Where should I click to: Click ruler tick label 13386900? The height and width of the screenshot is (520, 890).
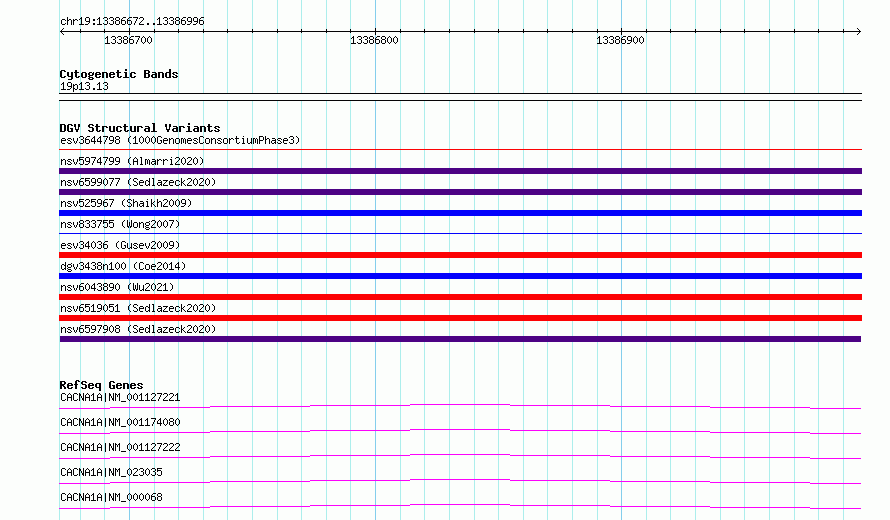(x=620, y=40)
